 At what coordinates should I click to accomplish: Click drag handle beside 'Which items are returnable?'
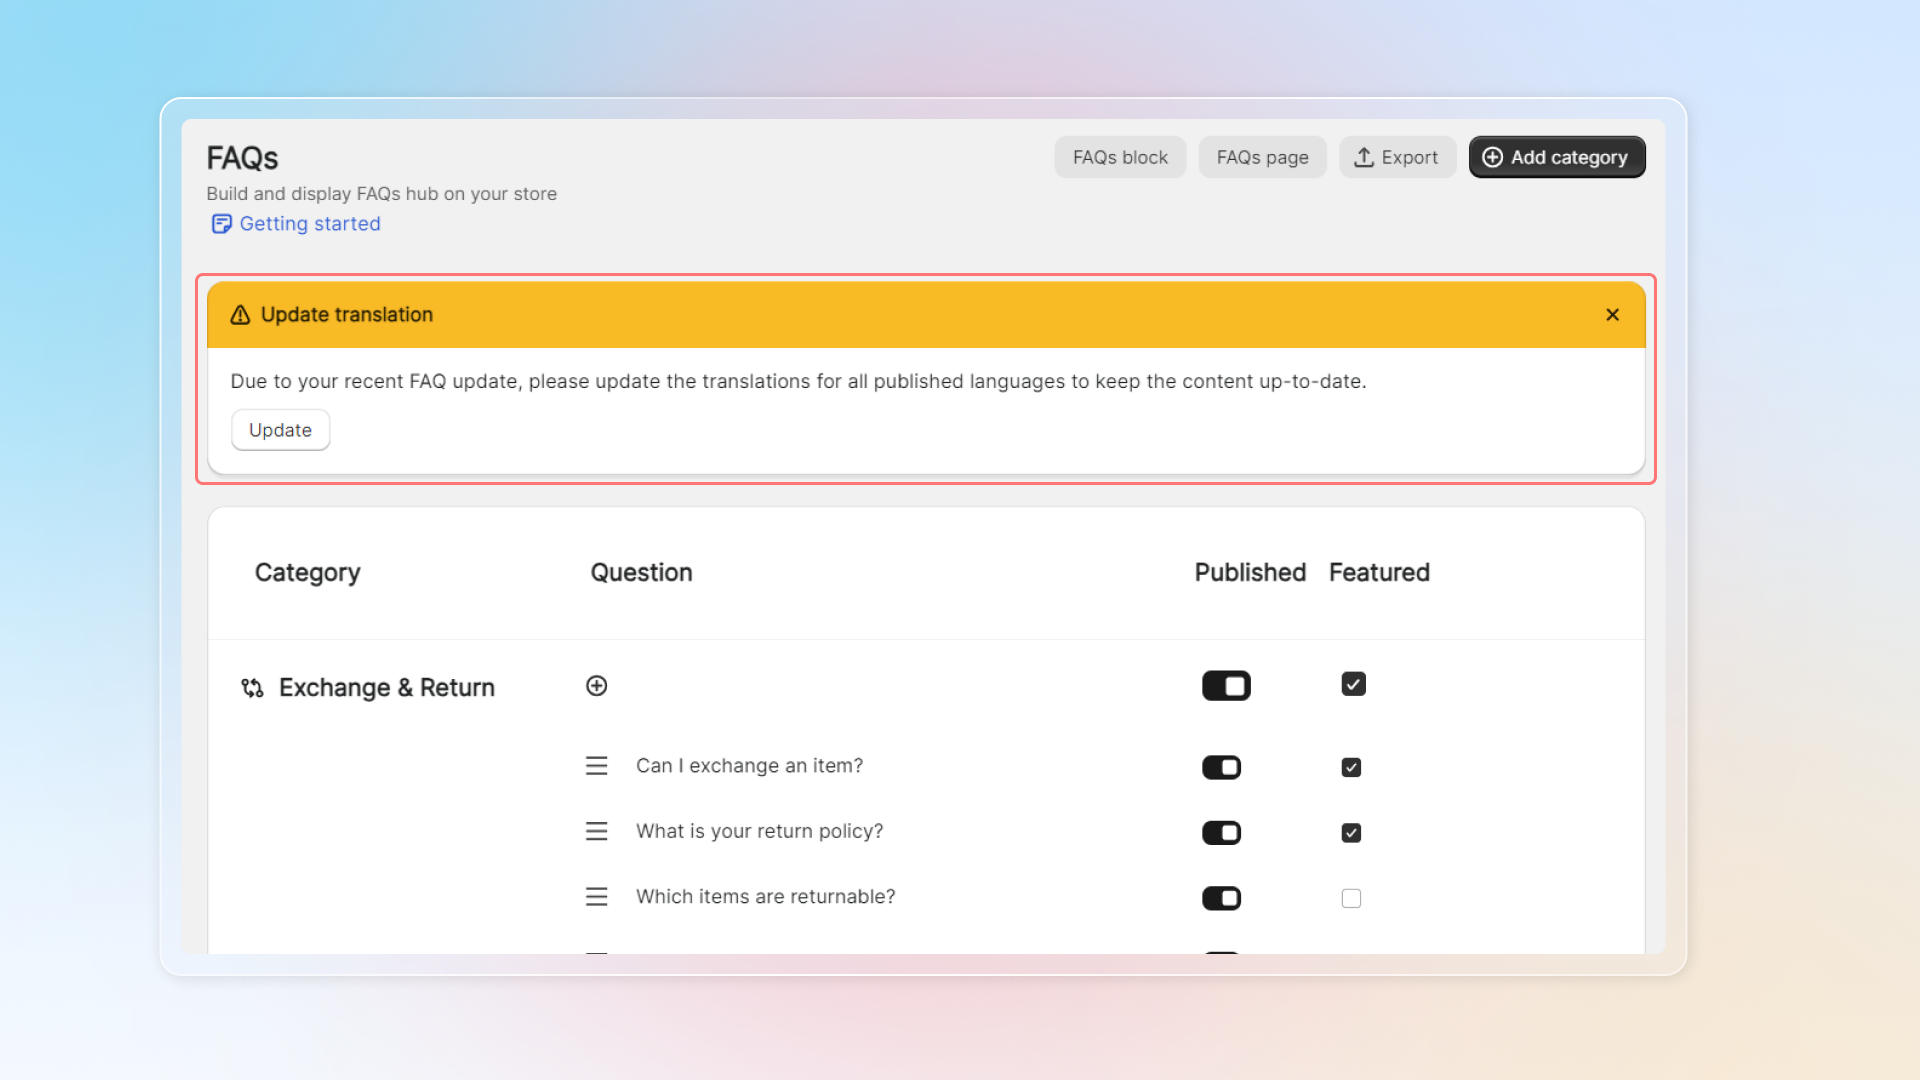tap(596, 897)
